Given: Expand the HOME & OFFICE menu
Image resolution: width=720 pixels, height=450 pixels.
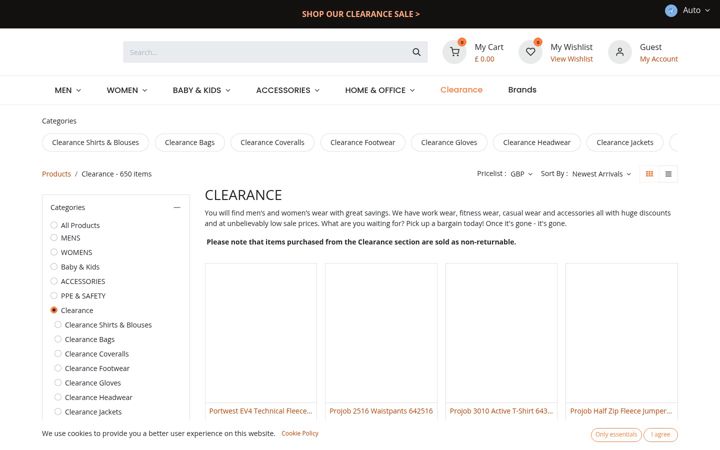Looking at the screenshot, I should coord(380,90).
